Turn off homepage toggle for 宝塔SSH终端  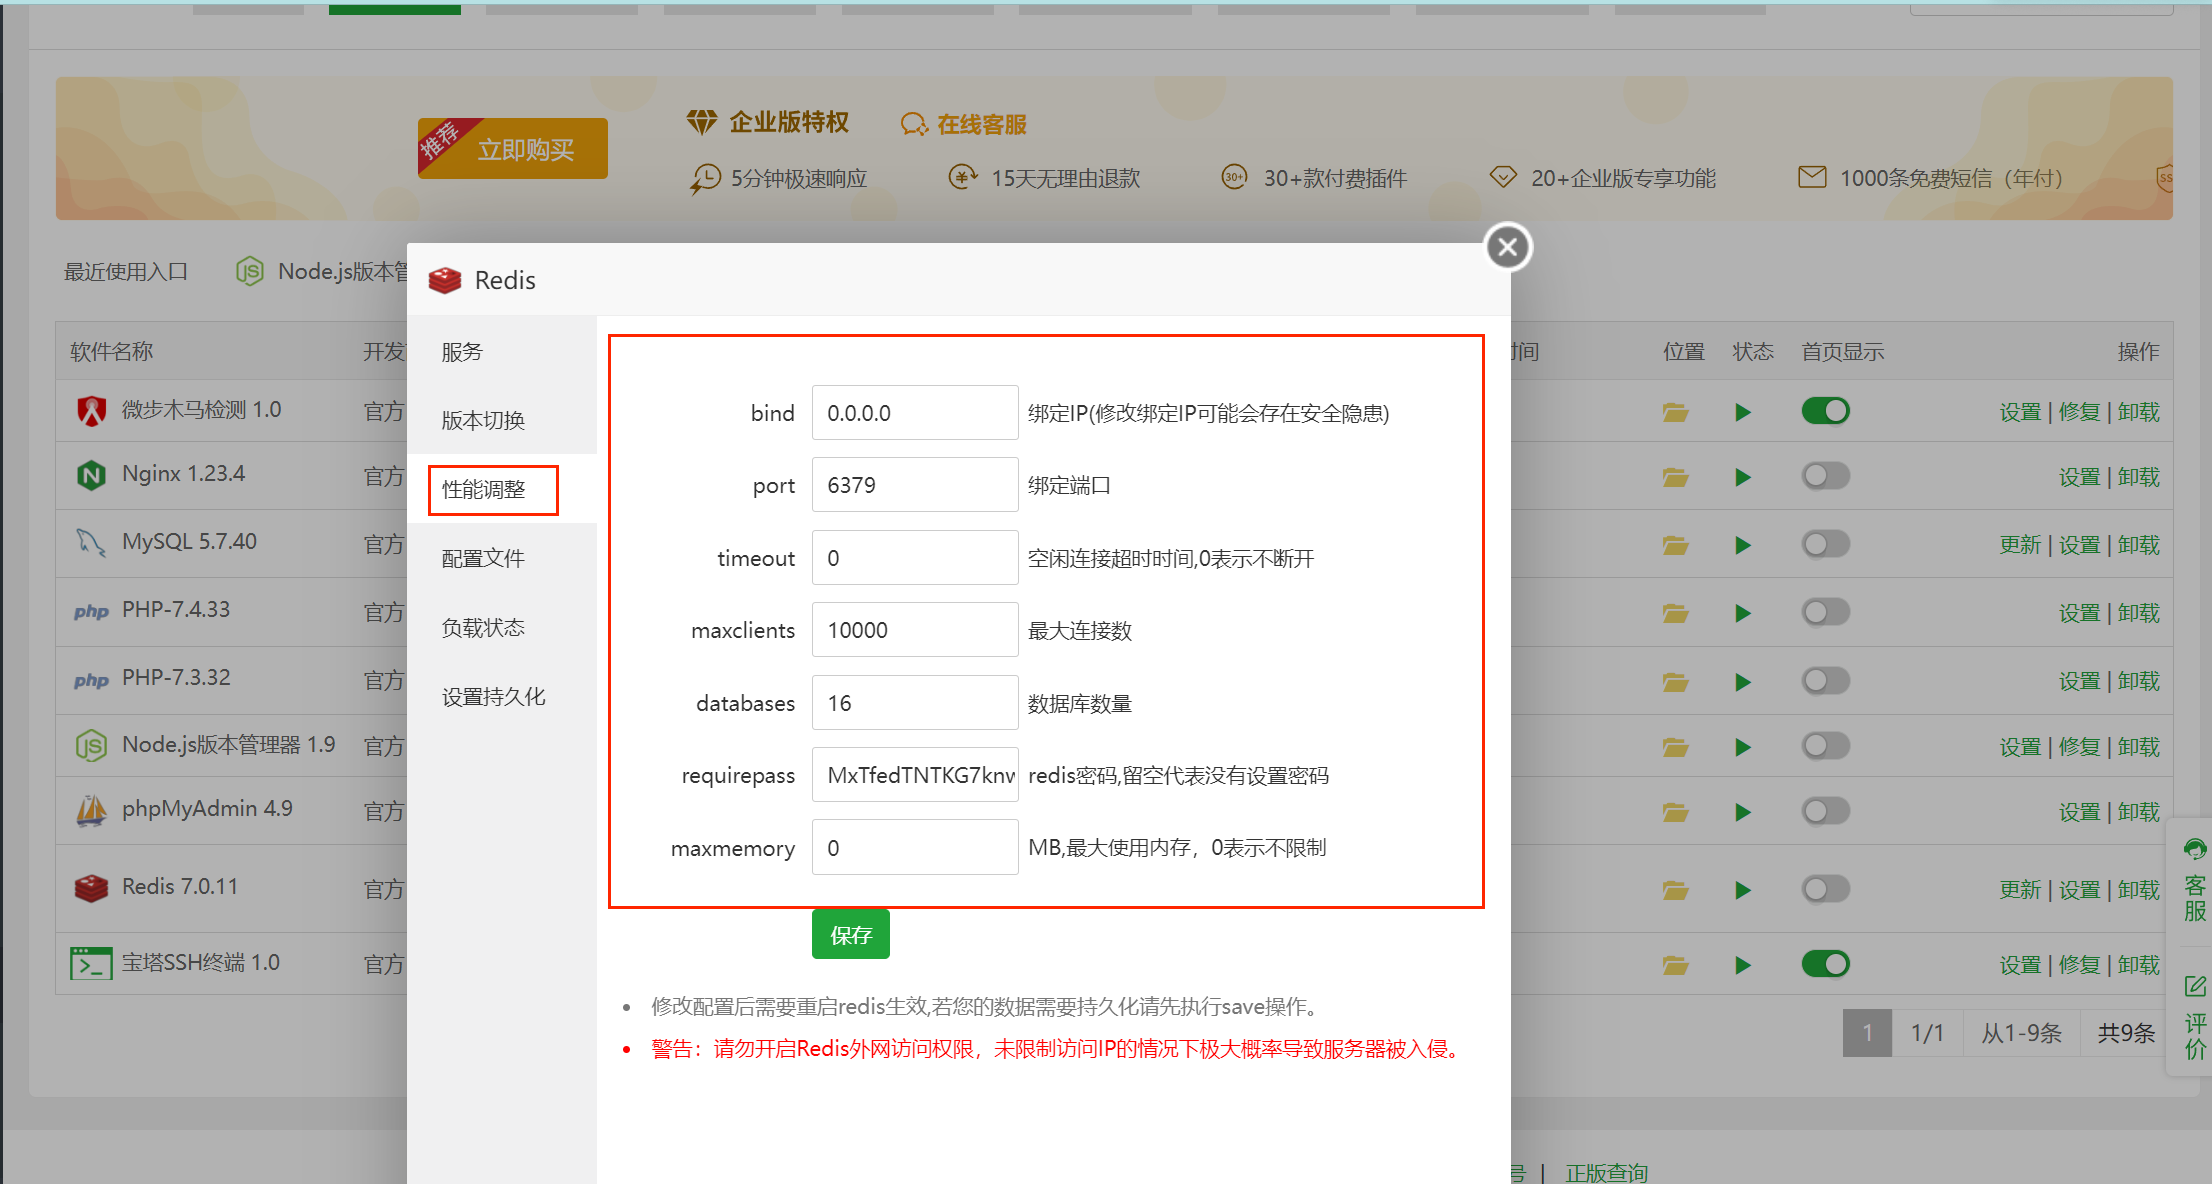[1825, 964]
